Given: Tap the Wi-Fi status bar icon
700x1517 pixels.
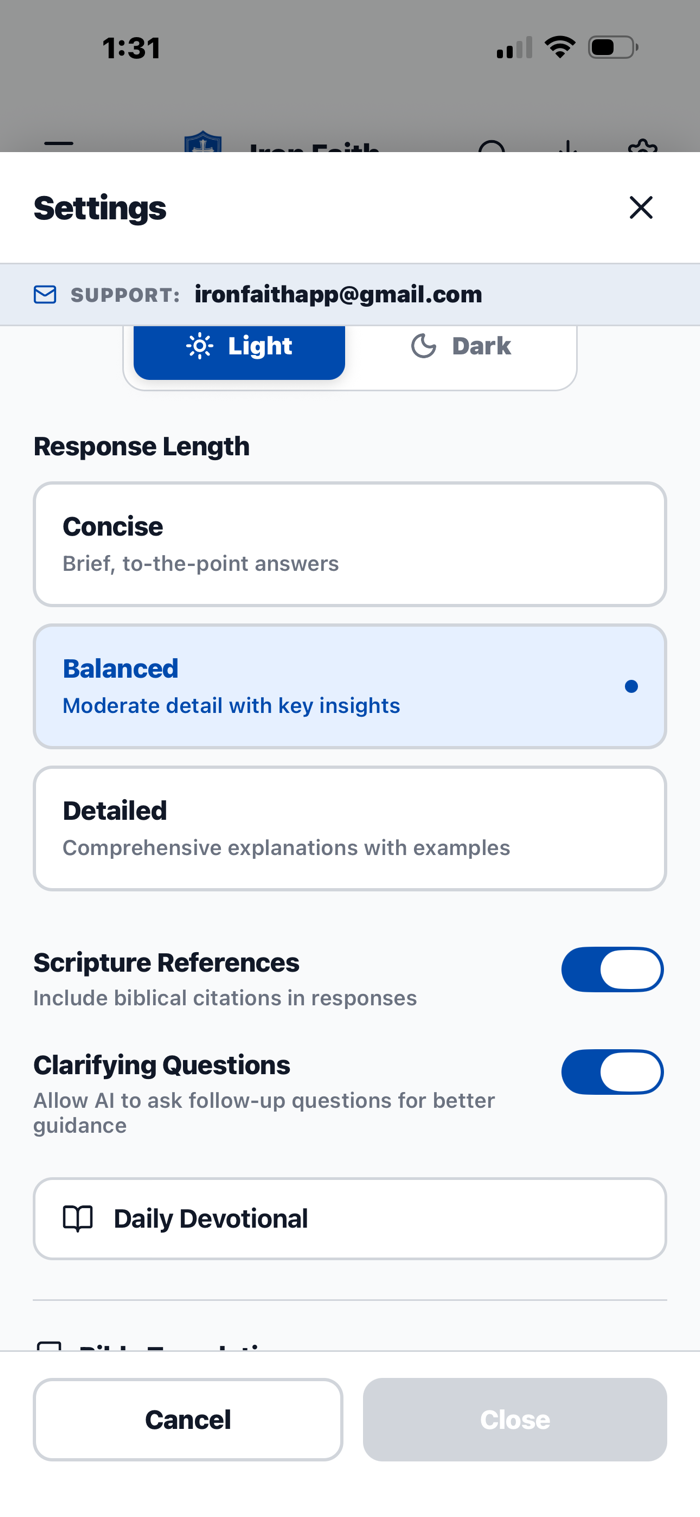Looking at the screenshot, I should (559, 47).
